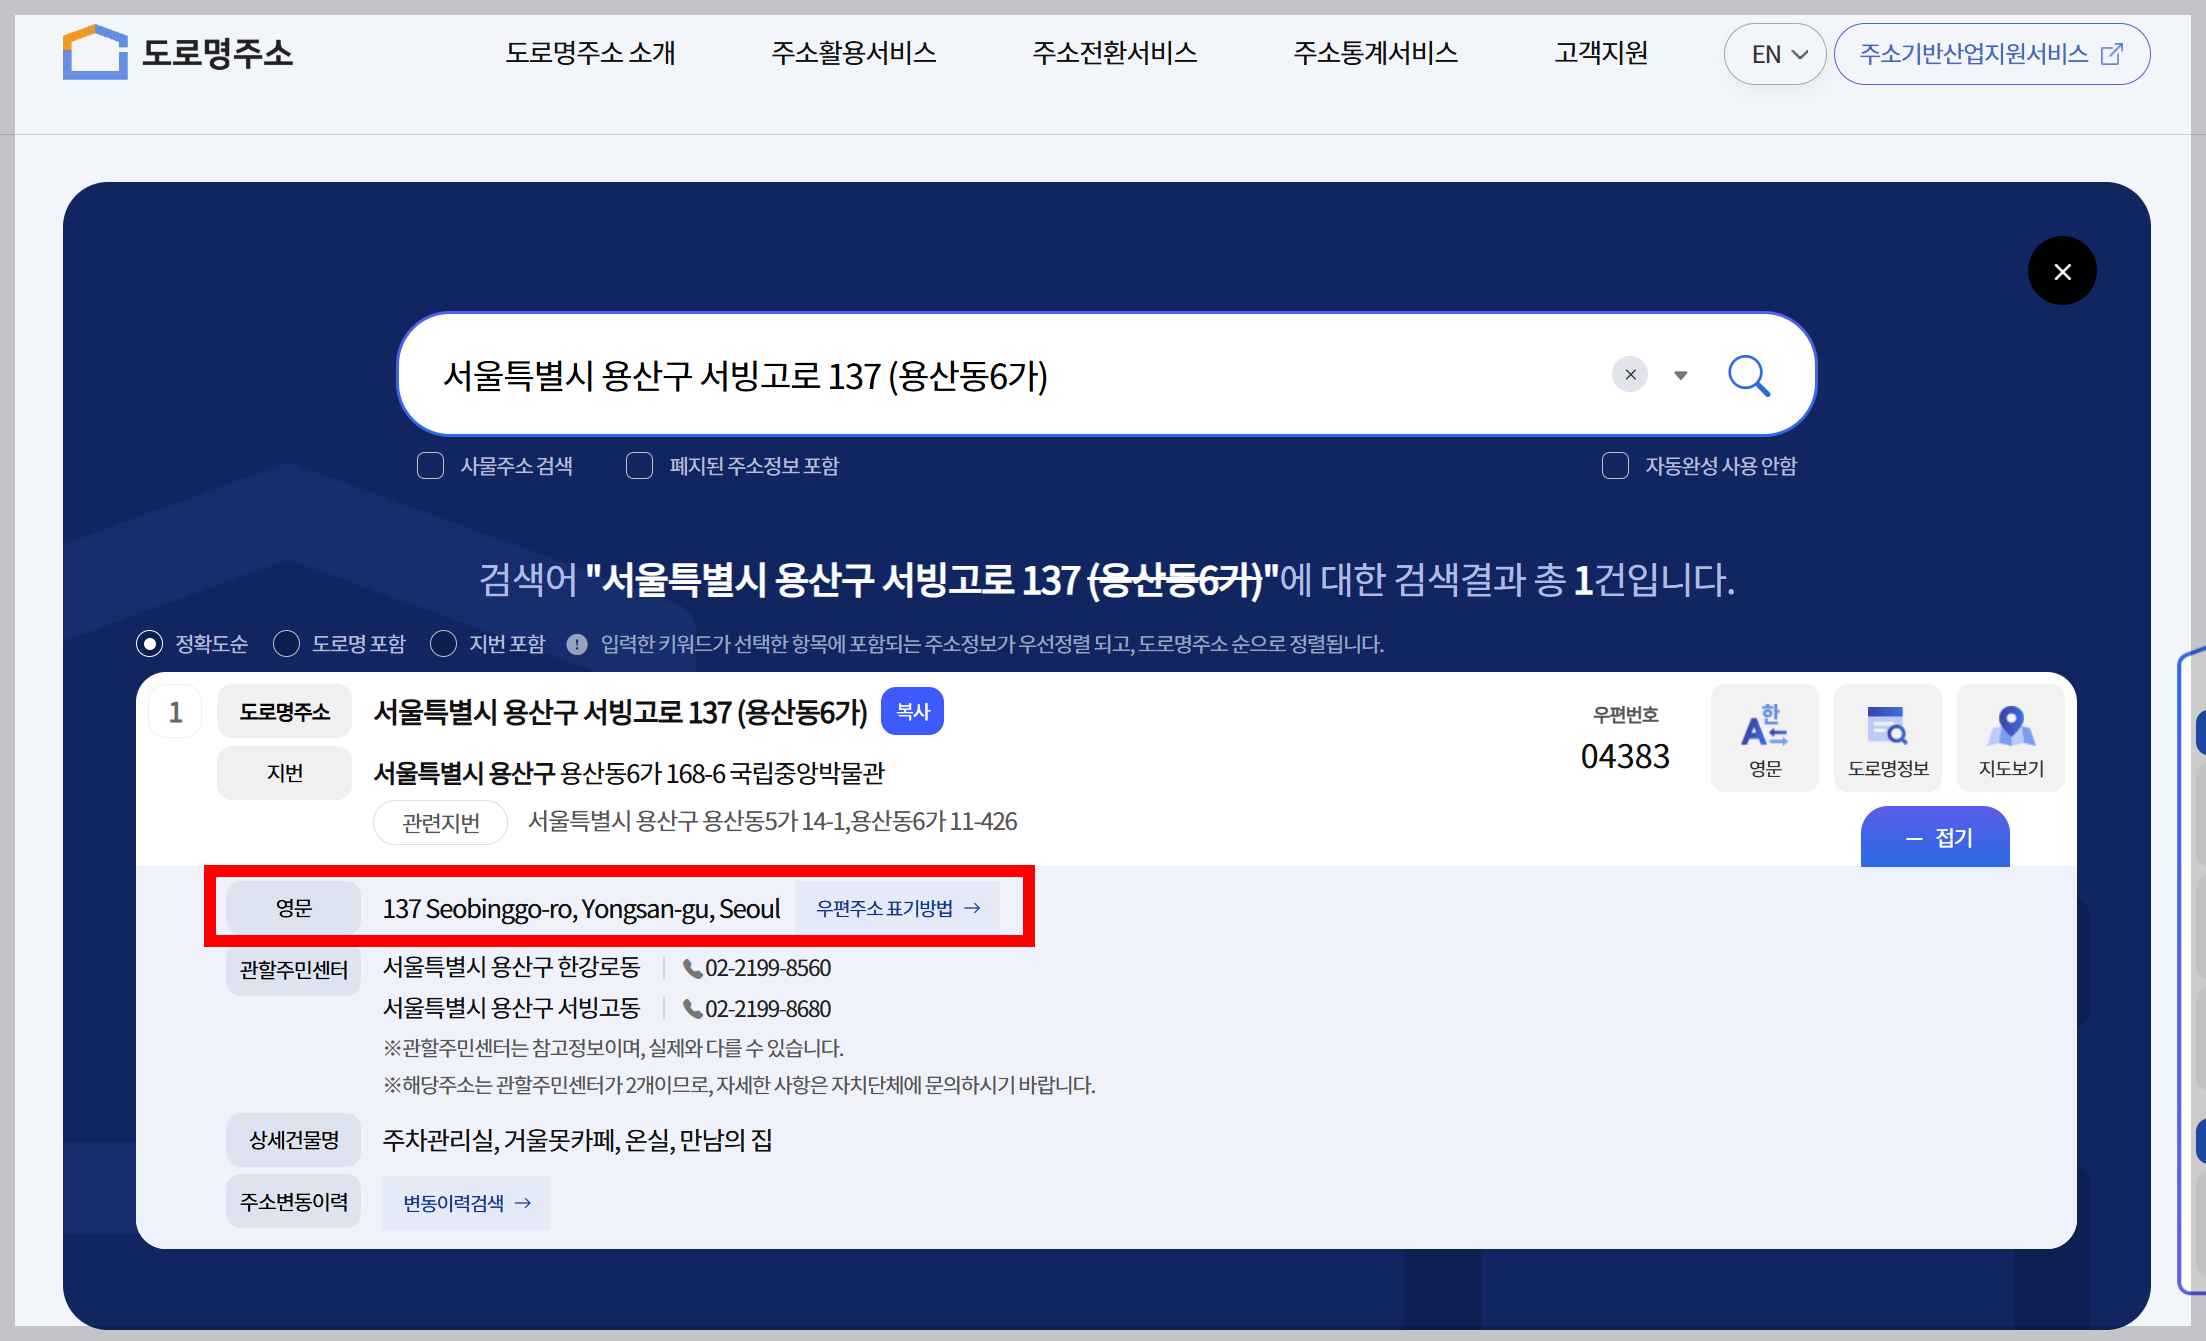Enable the 사물주소 검색 checkbox

431,466
